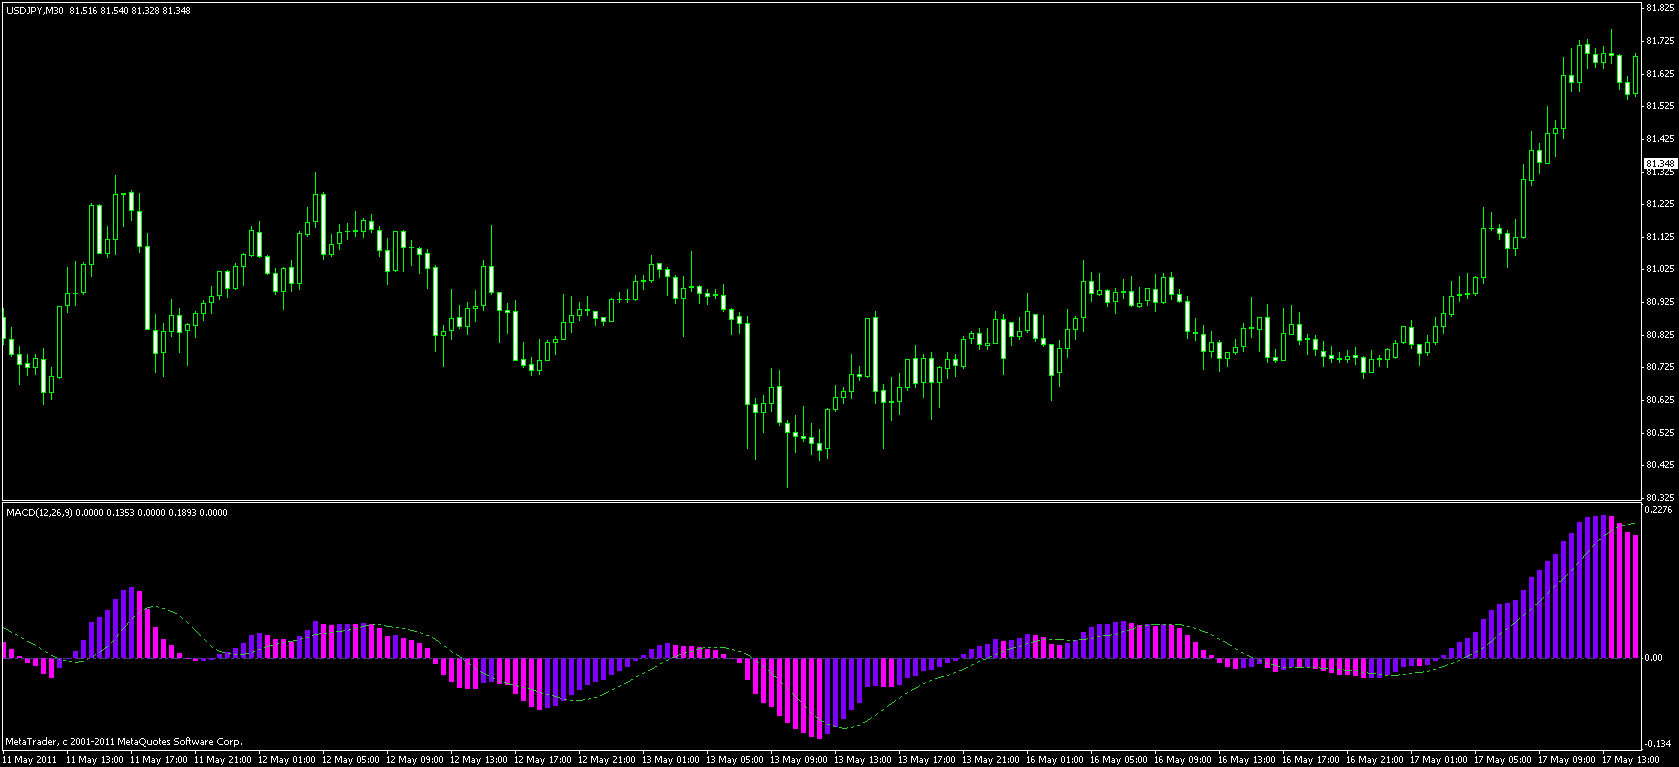This screenshot has height=767, width=1679.
Task: Click the highlighted current price tag 81.348
Action: click(x=1660, y=163)
